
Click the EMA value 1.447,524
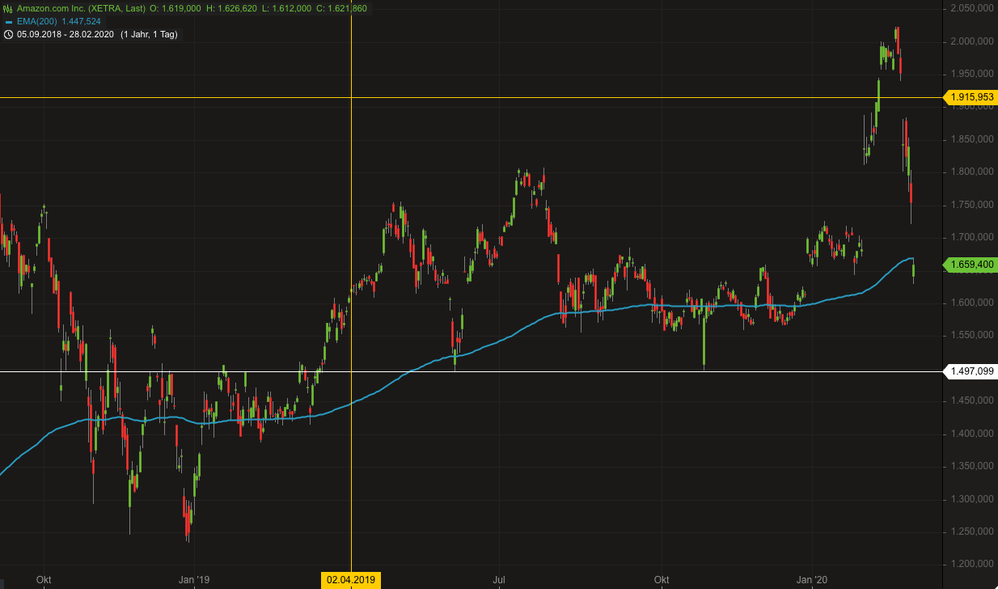click(79, 21)
